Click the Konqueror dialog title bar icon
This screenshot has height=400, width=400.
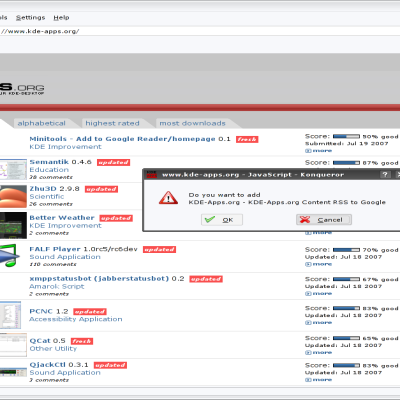[152, 174]
